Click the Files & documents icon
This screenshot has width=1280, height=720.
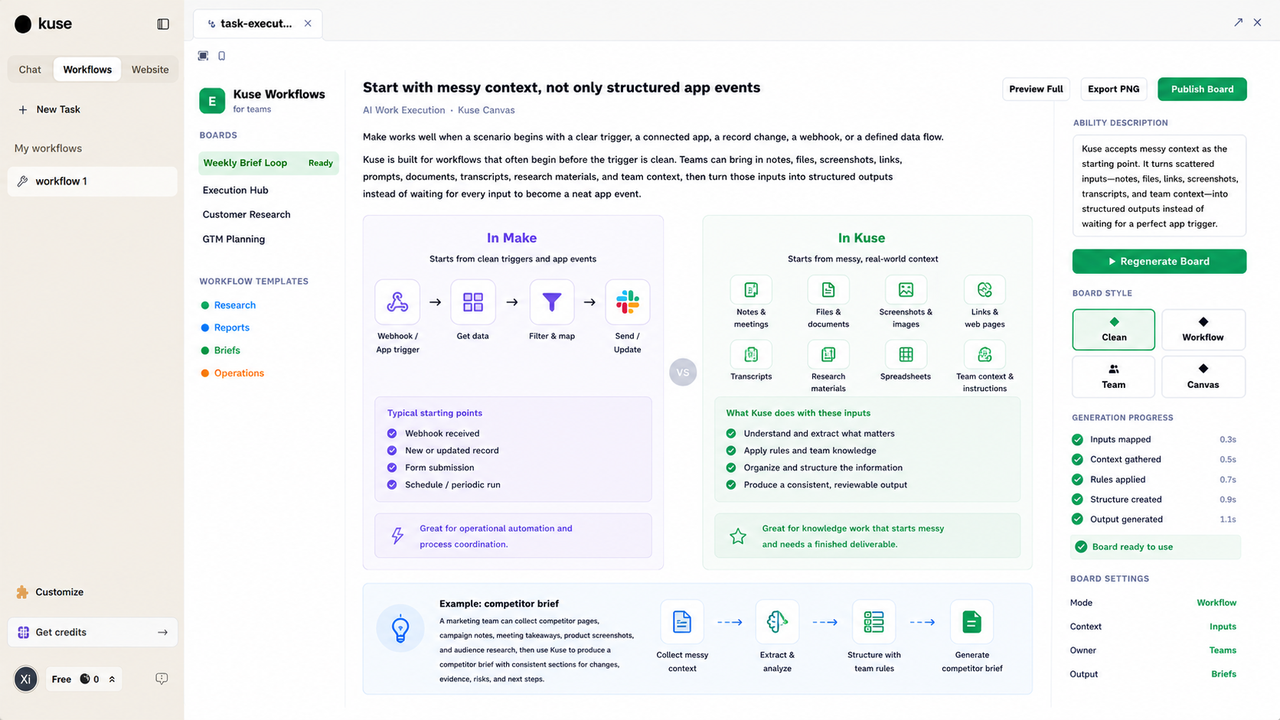pyautogui.click(x=828, y=290)
